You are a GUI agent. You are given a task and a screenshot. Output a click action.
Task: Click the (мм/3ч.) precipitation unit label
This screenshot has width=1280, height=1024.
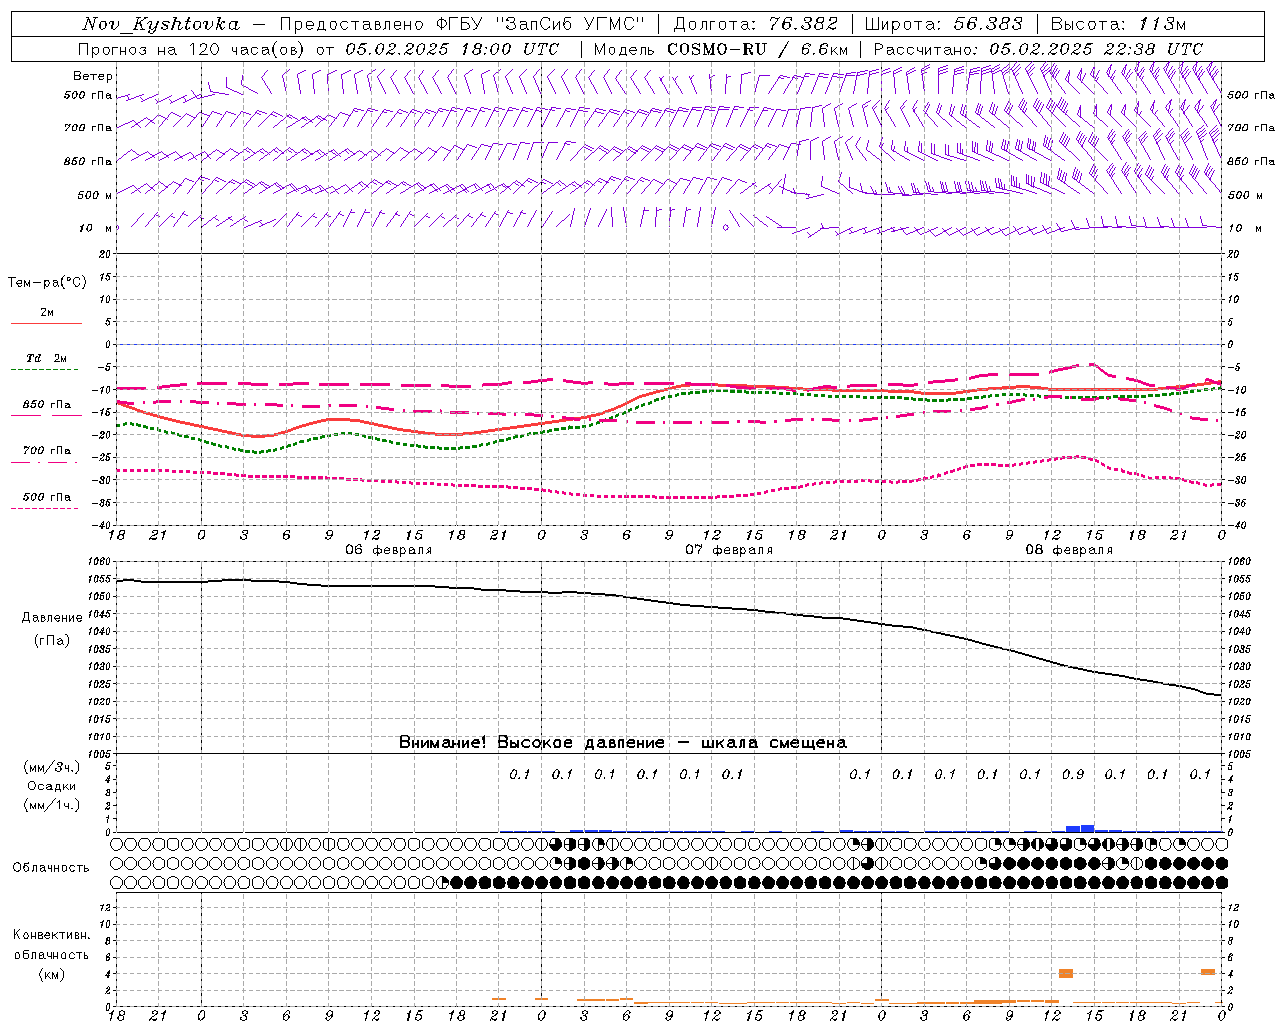52,767
